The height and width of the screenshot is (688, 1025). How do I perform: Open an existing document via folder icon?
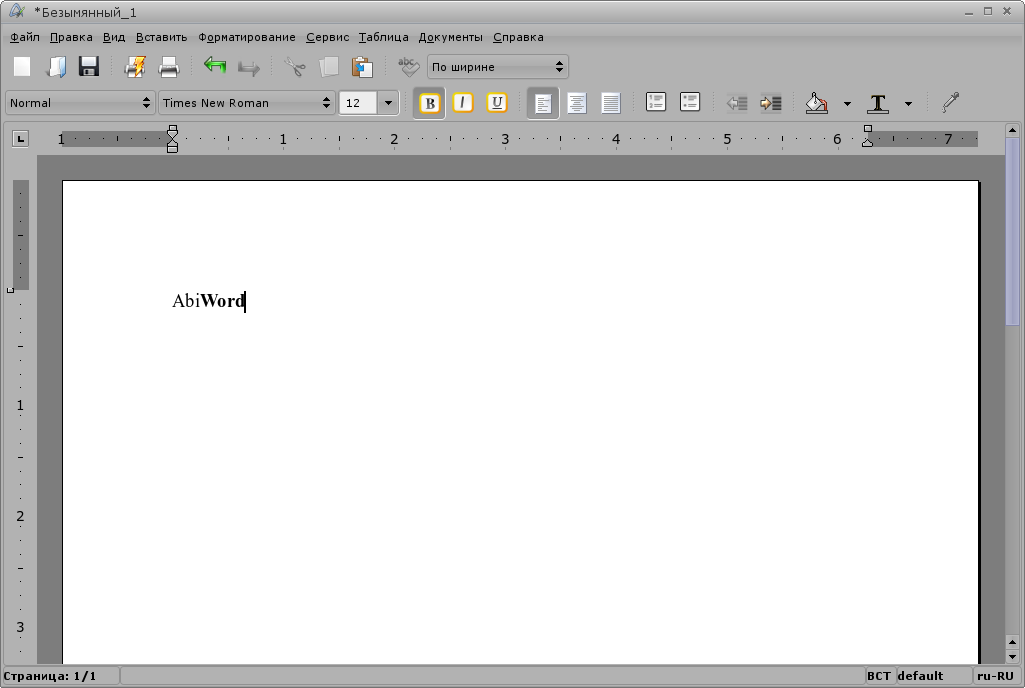pos(56,67)
